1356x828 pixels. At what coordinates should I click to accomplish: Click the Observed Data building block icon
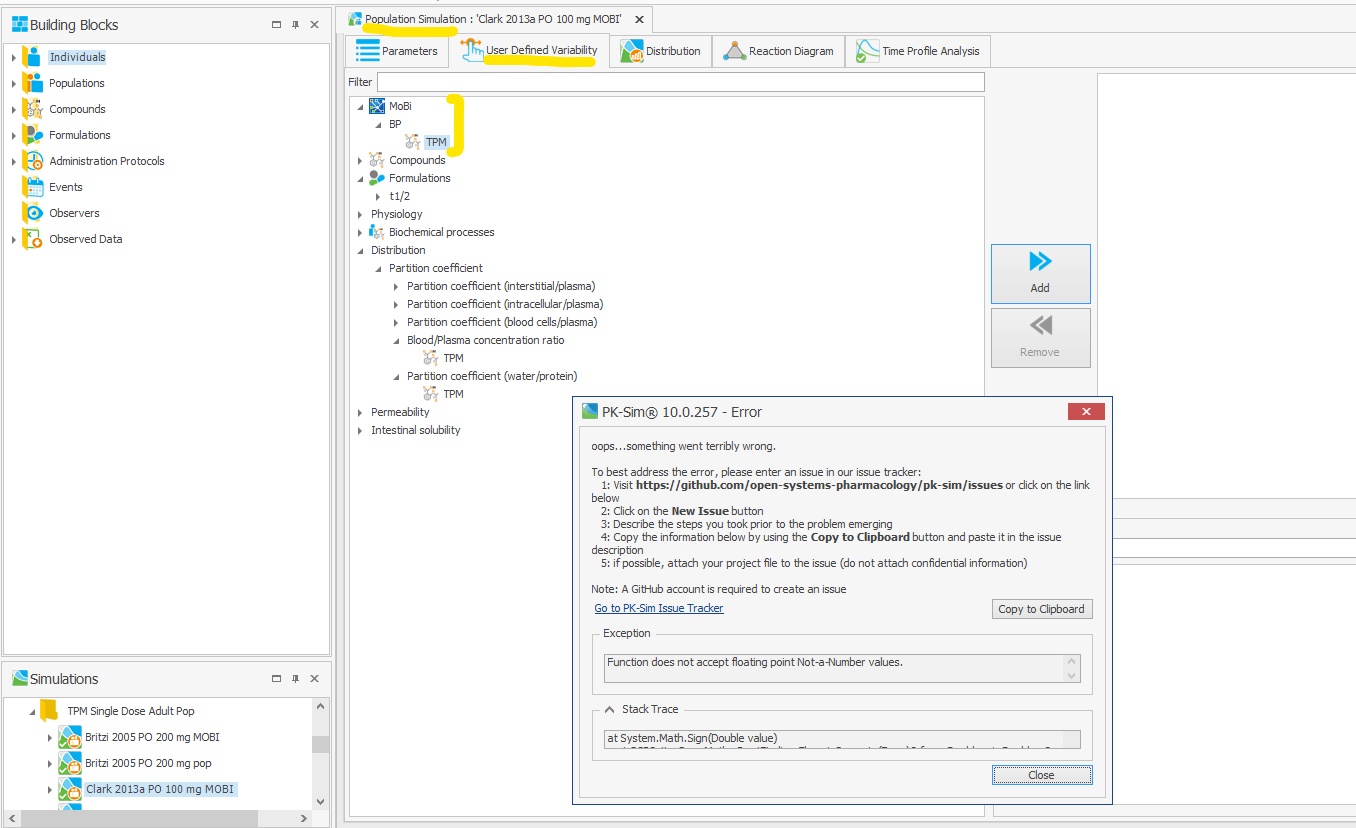[x=30, y=238]
